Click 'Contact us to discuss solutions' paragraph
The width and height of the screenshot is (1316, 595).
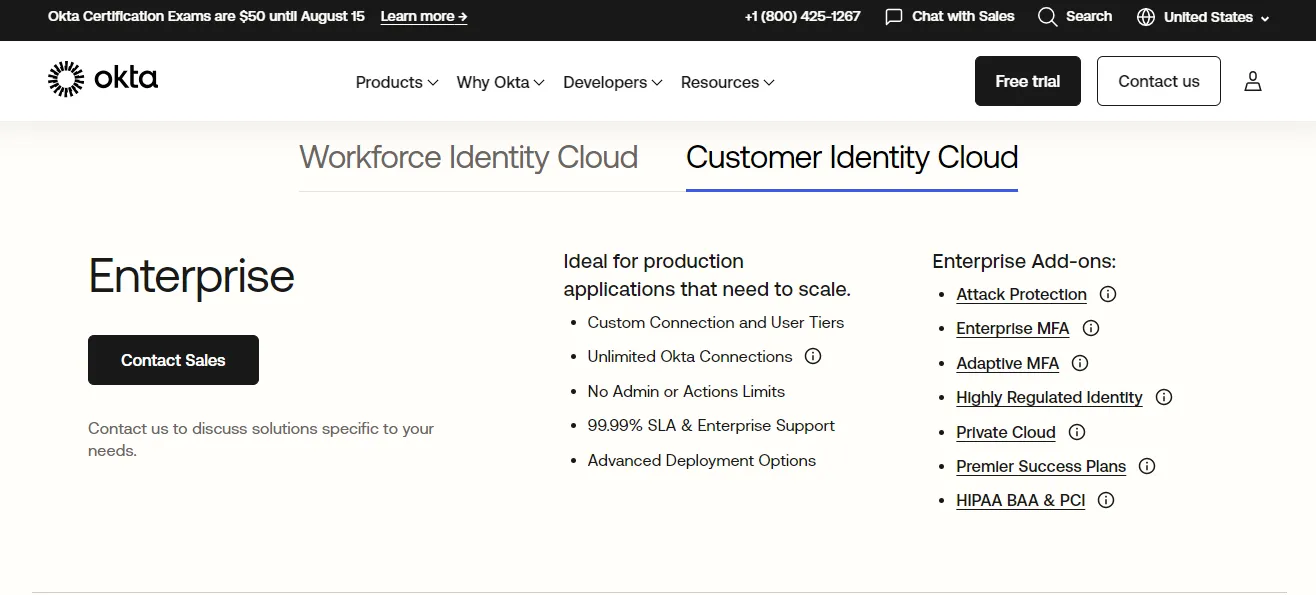(261, 439)
